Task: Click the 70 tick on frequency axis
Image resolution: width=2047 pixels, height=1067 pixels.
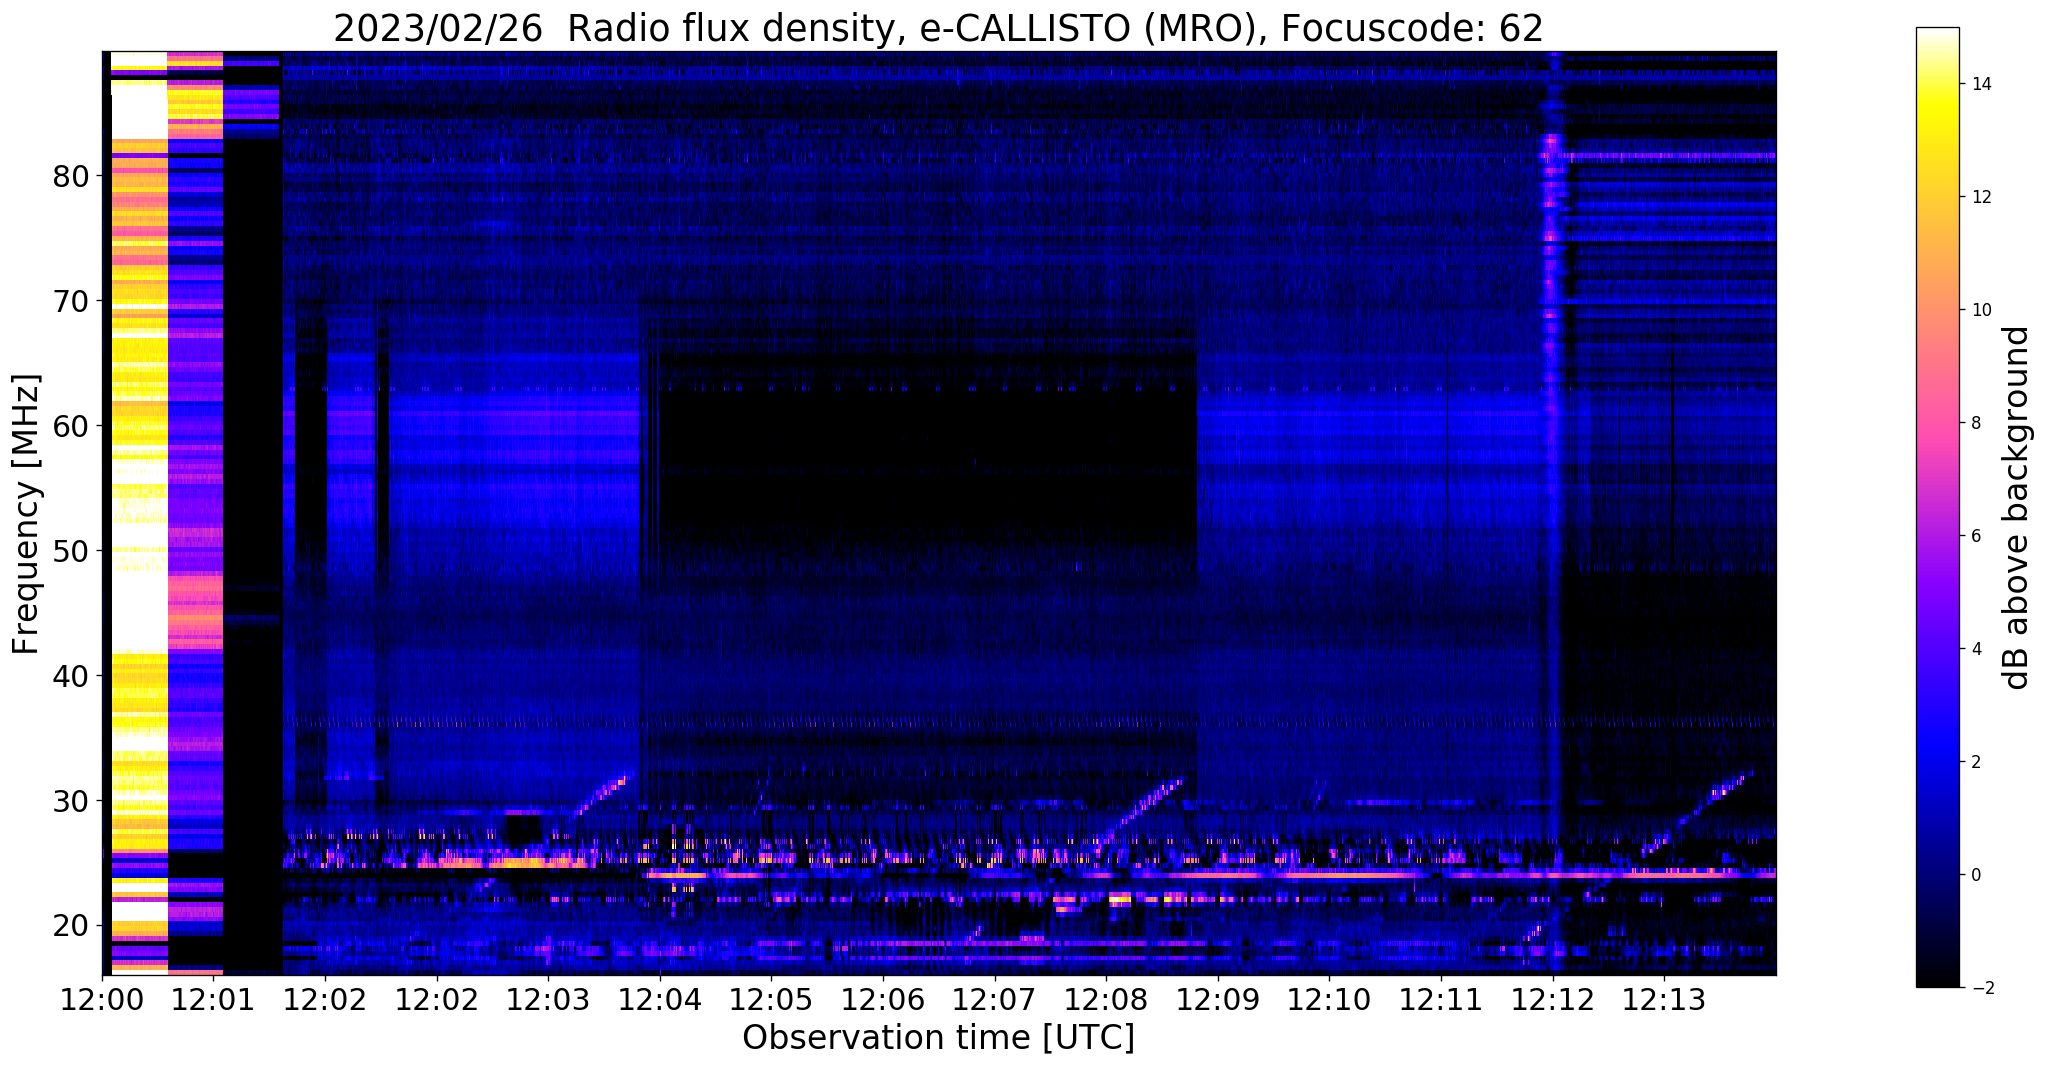Action: (71, 301)
